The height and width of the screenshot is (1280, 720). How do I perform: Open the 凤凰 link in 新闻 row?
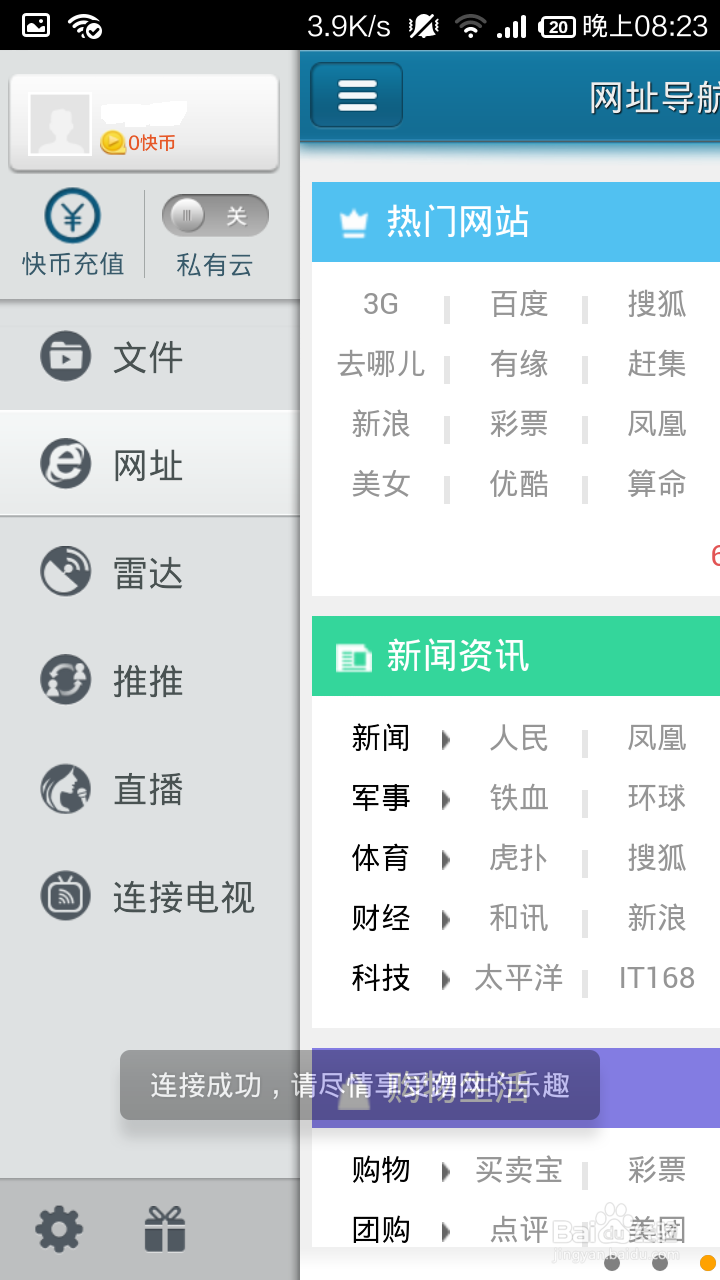[x=657, y=738]
